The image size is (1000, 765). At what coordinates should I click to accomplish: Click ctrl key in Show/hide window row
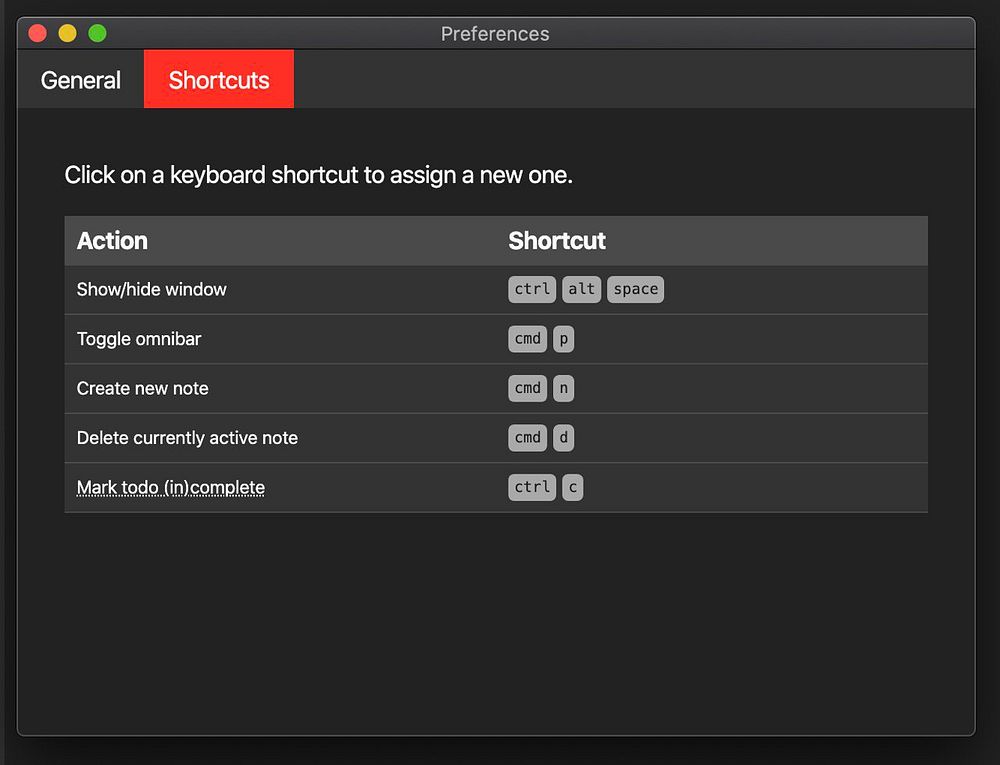[x=531, y=290]
